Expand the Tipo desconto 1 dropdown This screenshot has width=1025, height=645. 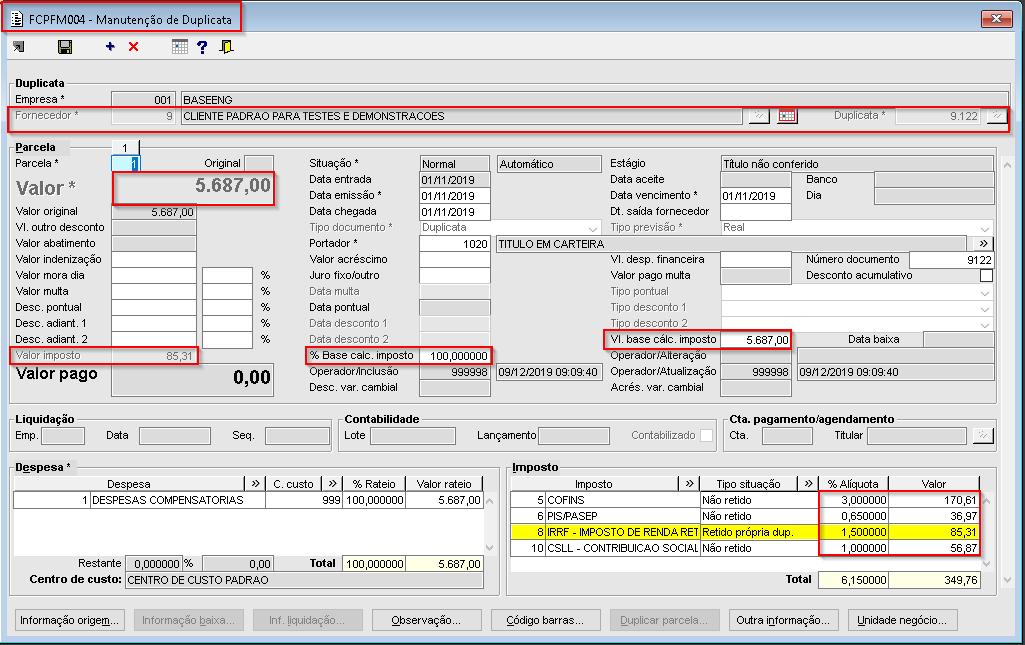point(984,308)
